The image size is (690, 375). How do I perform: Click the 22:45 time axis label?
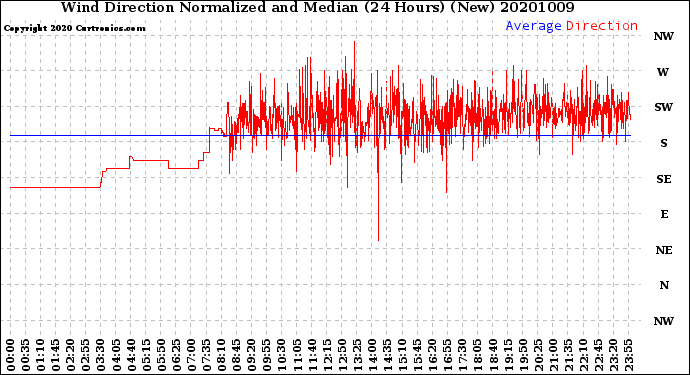pyautogui.click(x=598, y=355)
